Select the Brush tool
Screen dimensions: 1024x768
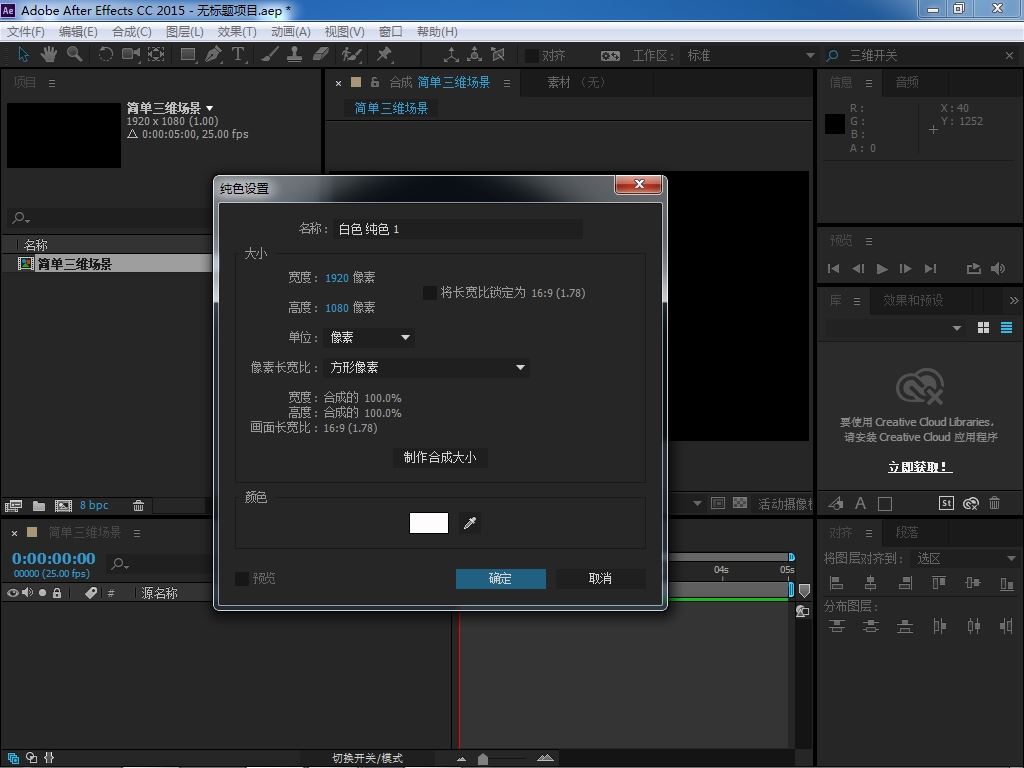coord(270,54)
